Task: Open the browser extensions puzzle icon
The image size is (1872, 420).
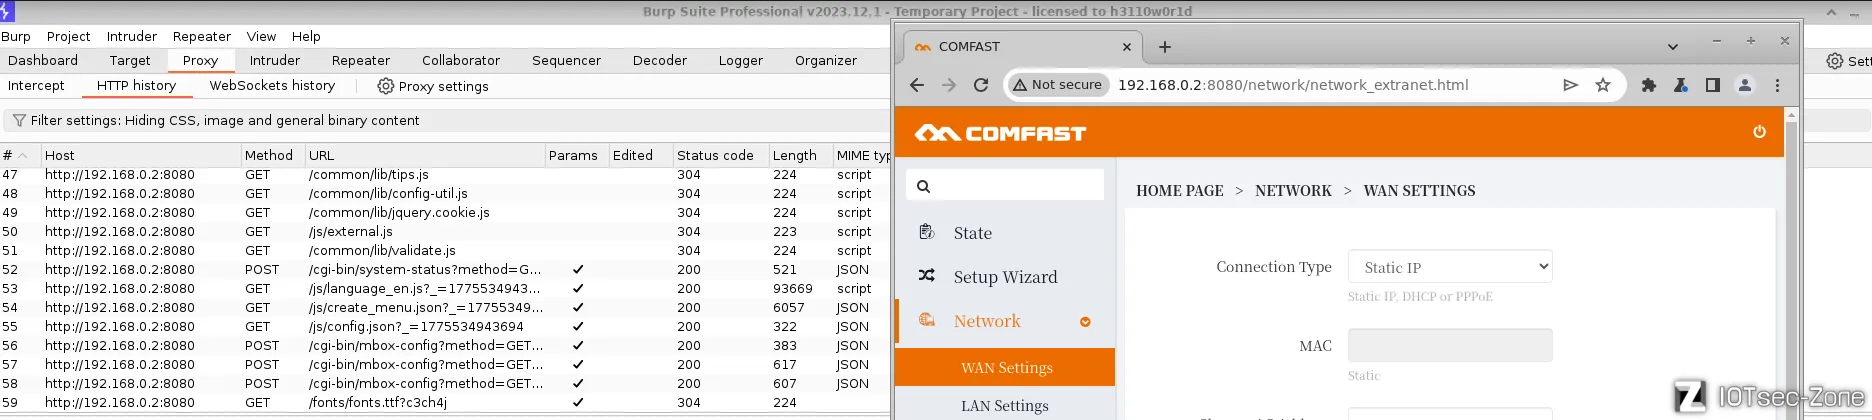Action: [x=1649, y=85]
